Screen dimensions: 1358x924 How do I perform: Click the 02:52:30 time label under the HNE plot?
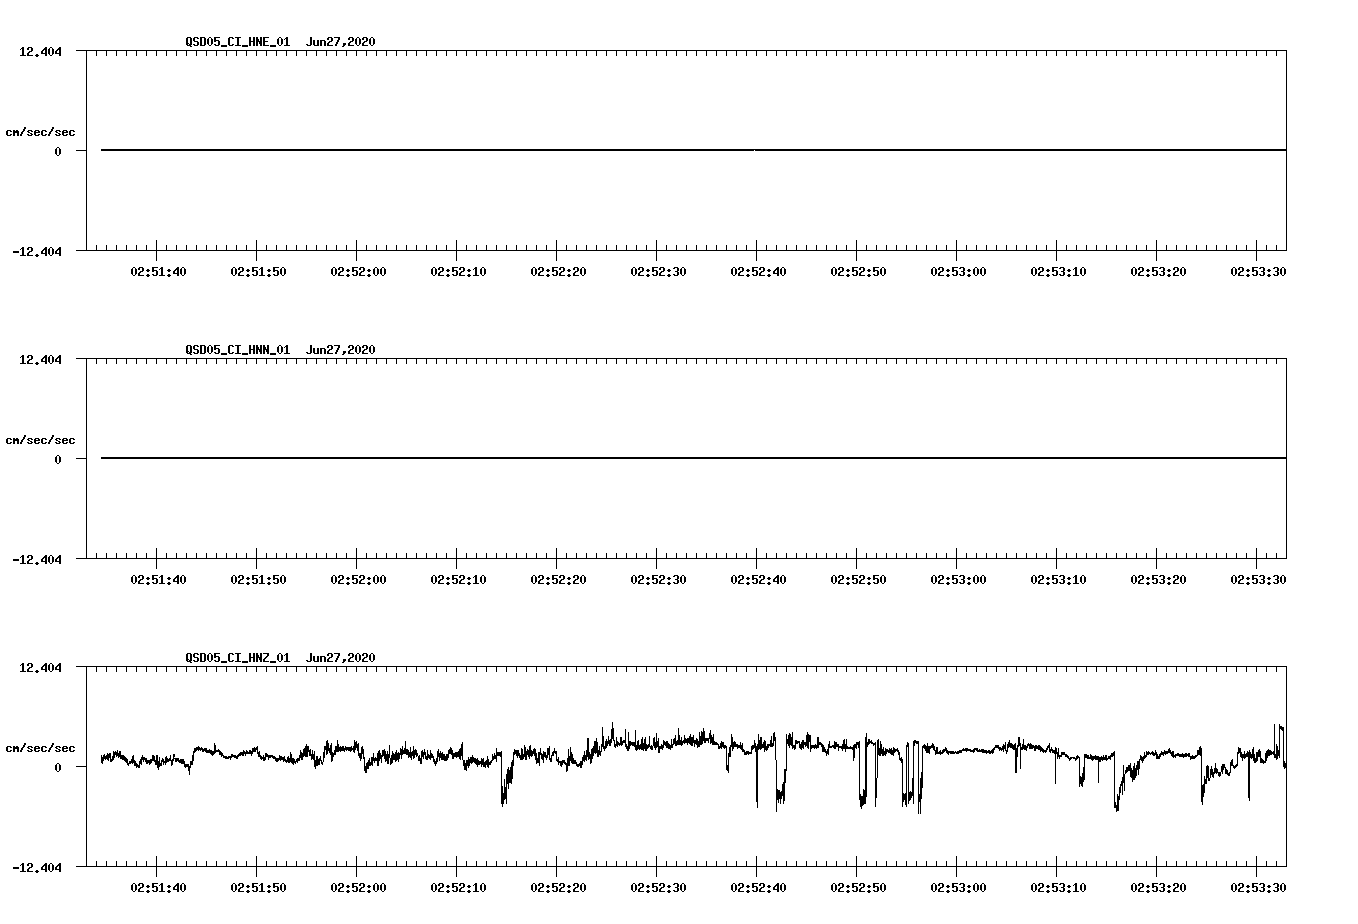pos(658,272)
